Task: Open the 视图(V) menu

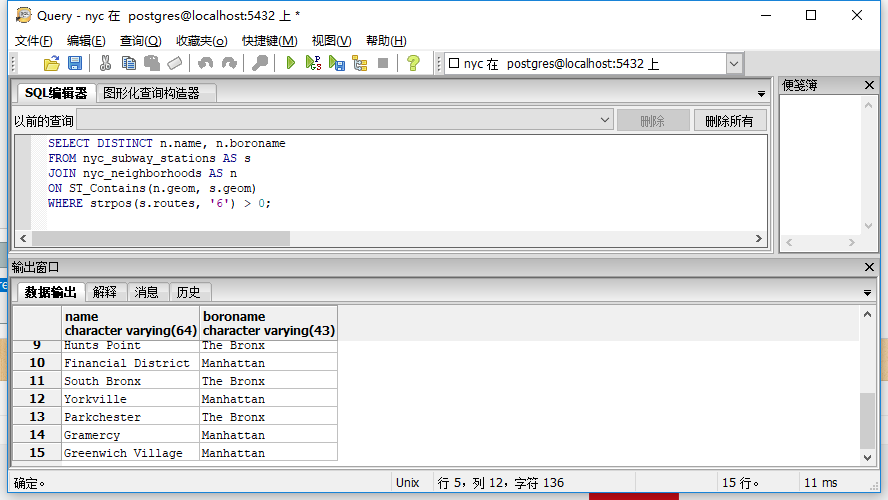Action: pos(331,41)
